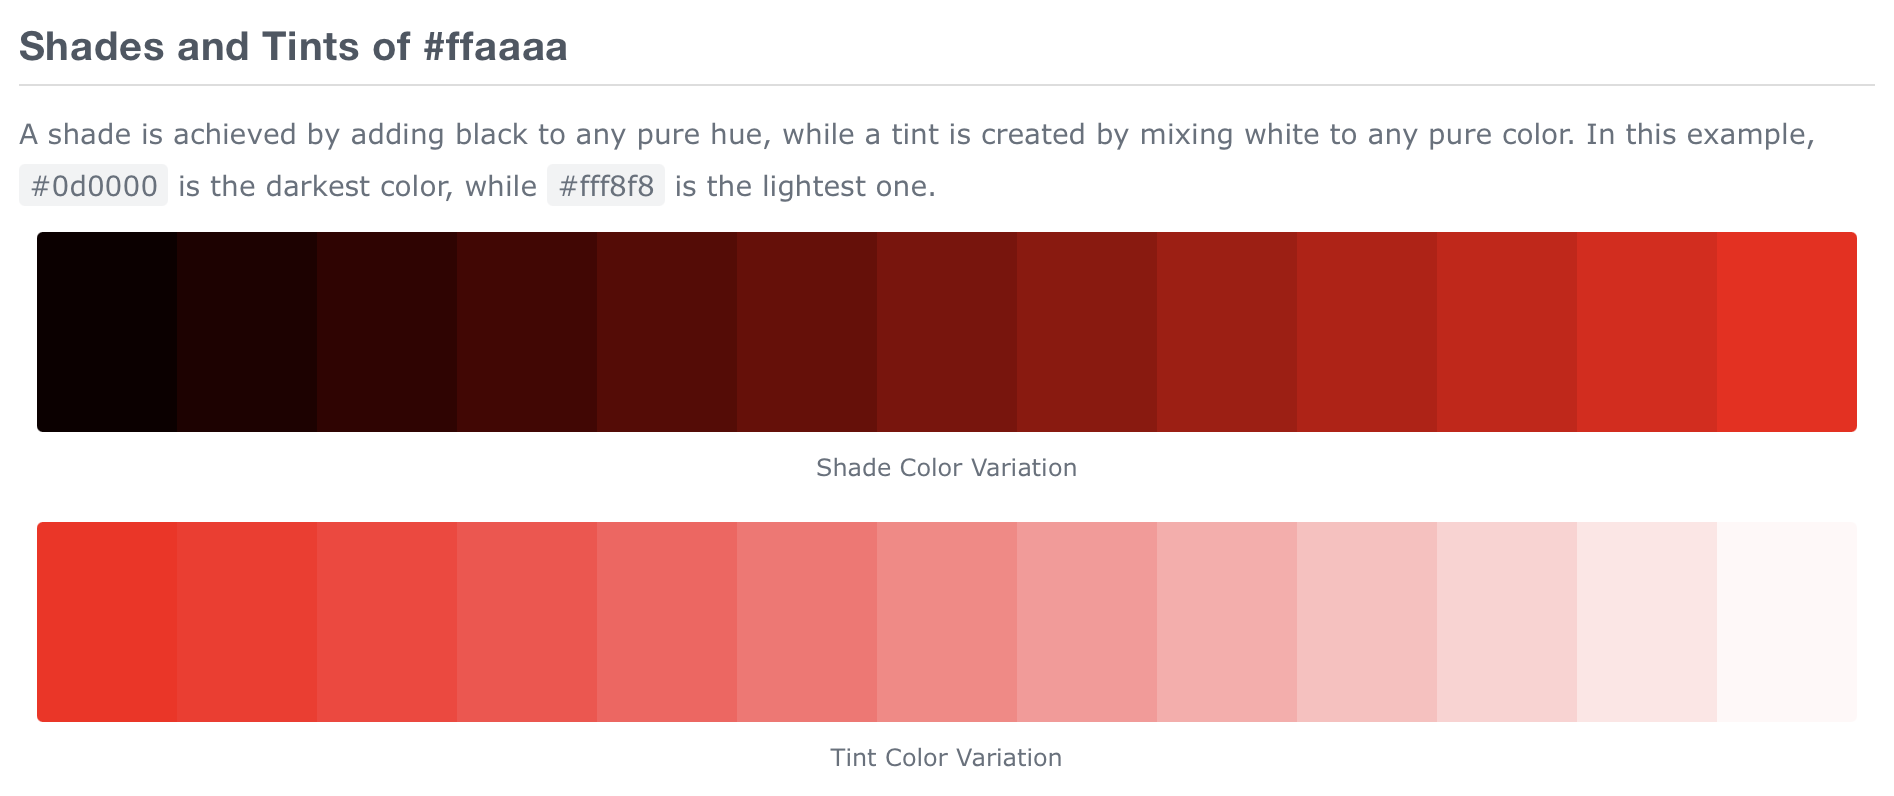Click the Shades and Tints of #ffaaaa heading
Viewport: 1894px width, 796px height.
293,47
